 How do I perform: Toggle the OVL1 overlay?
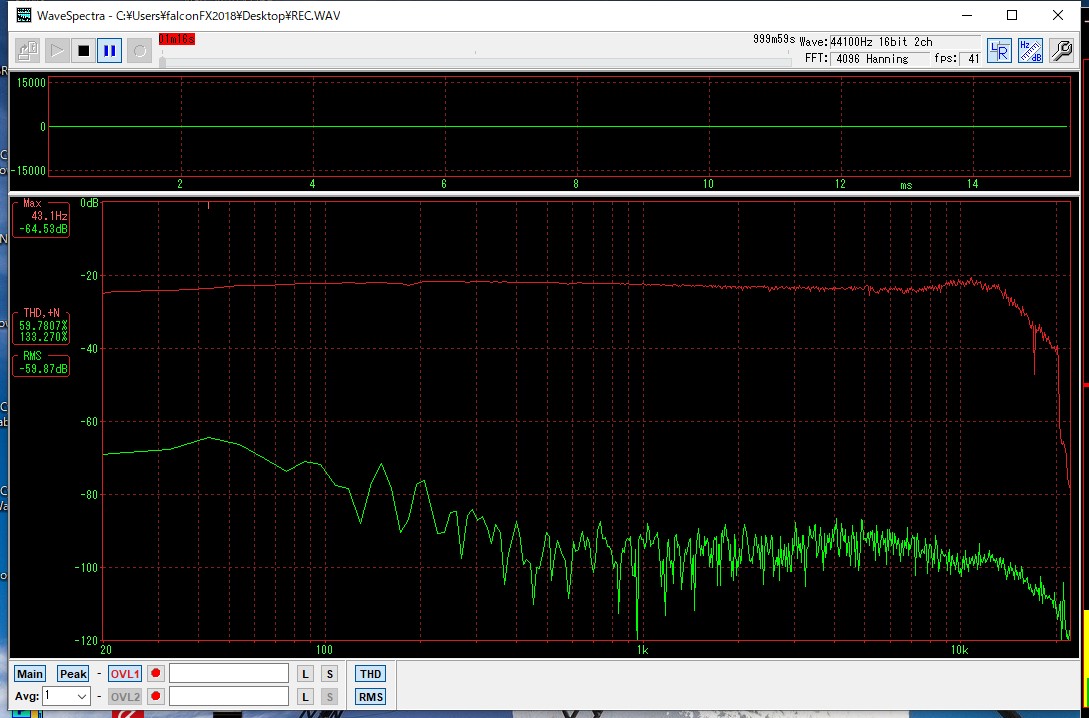click(x=124, y=674)
